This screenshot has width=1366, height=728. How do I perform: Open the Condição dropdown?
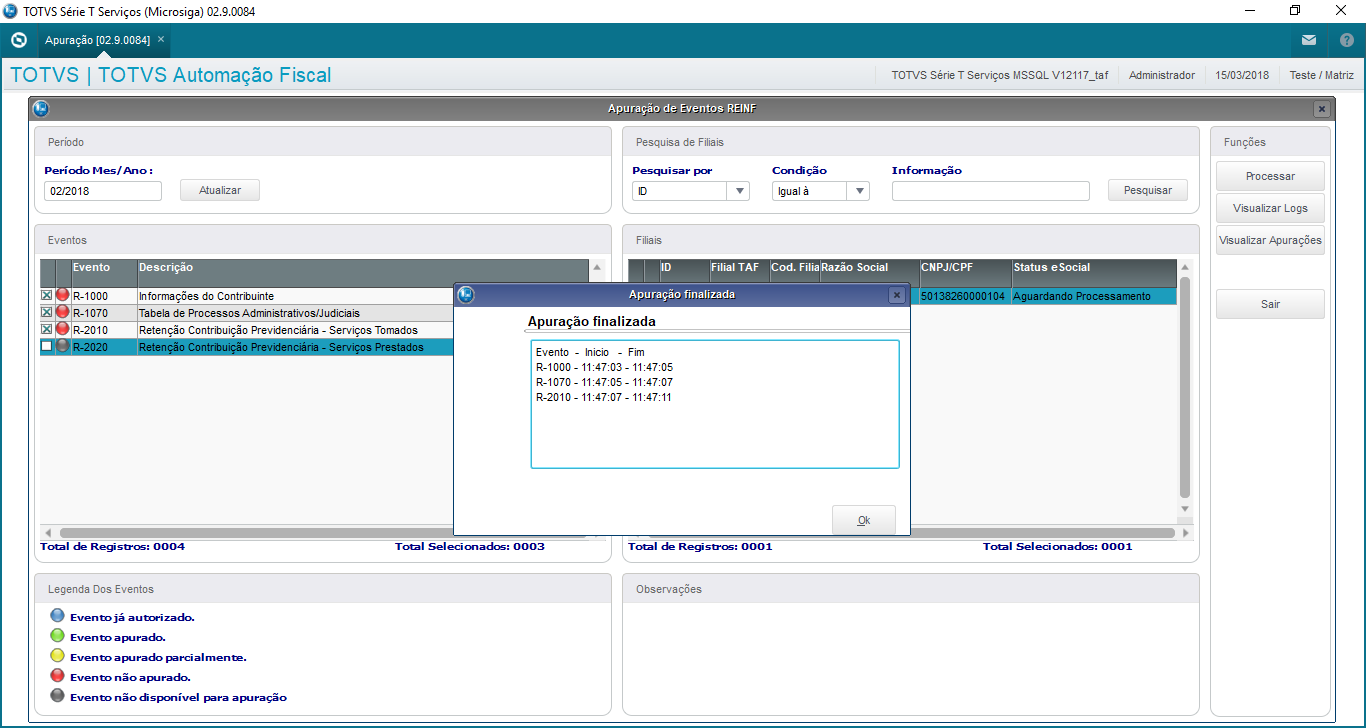(859, 191)
